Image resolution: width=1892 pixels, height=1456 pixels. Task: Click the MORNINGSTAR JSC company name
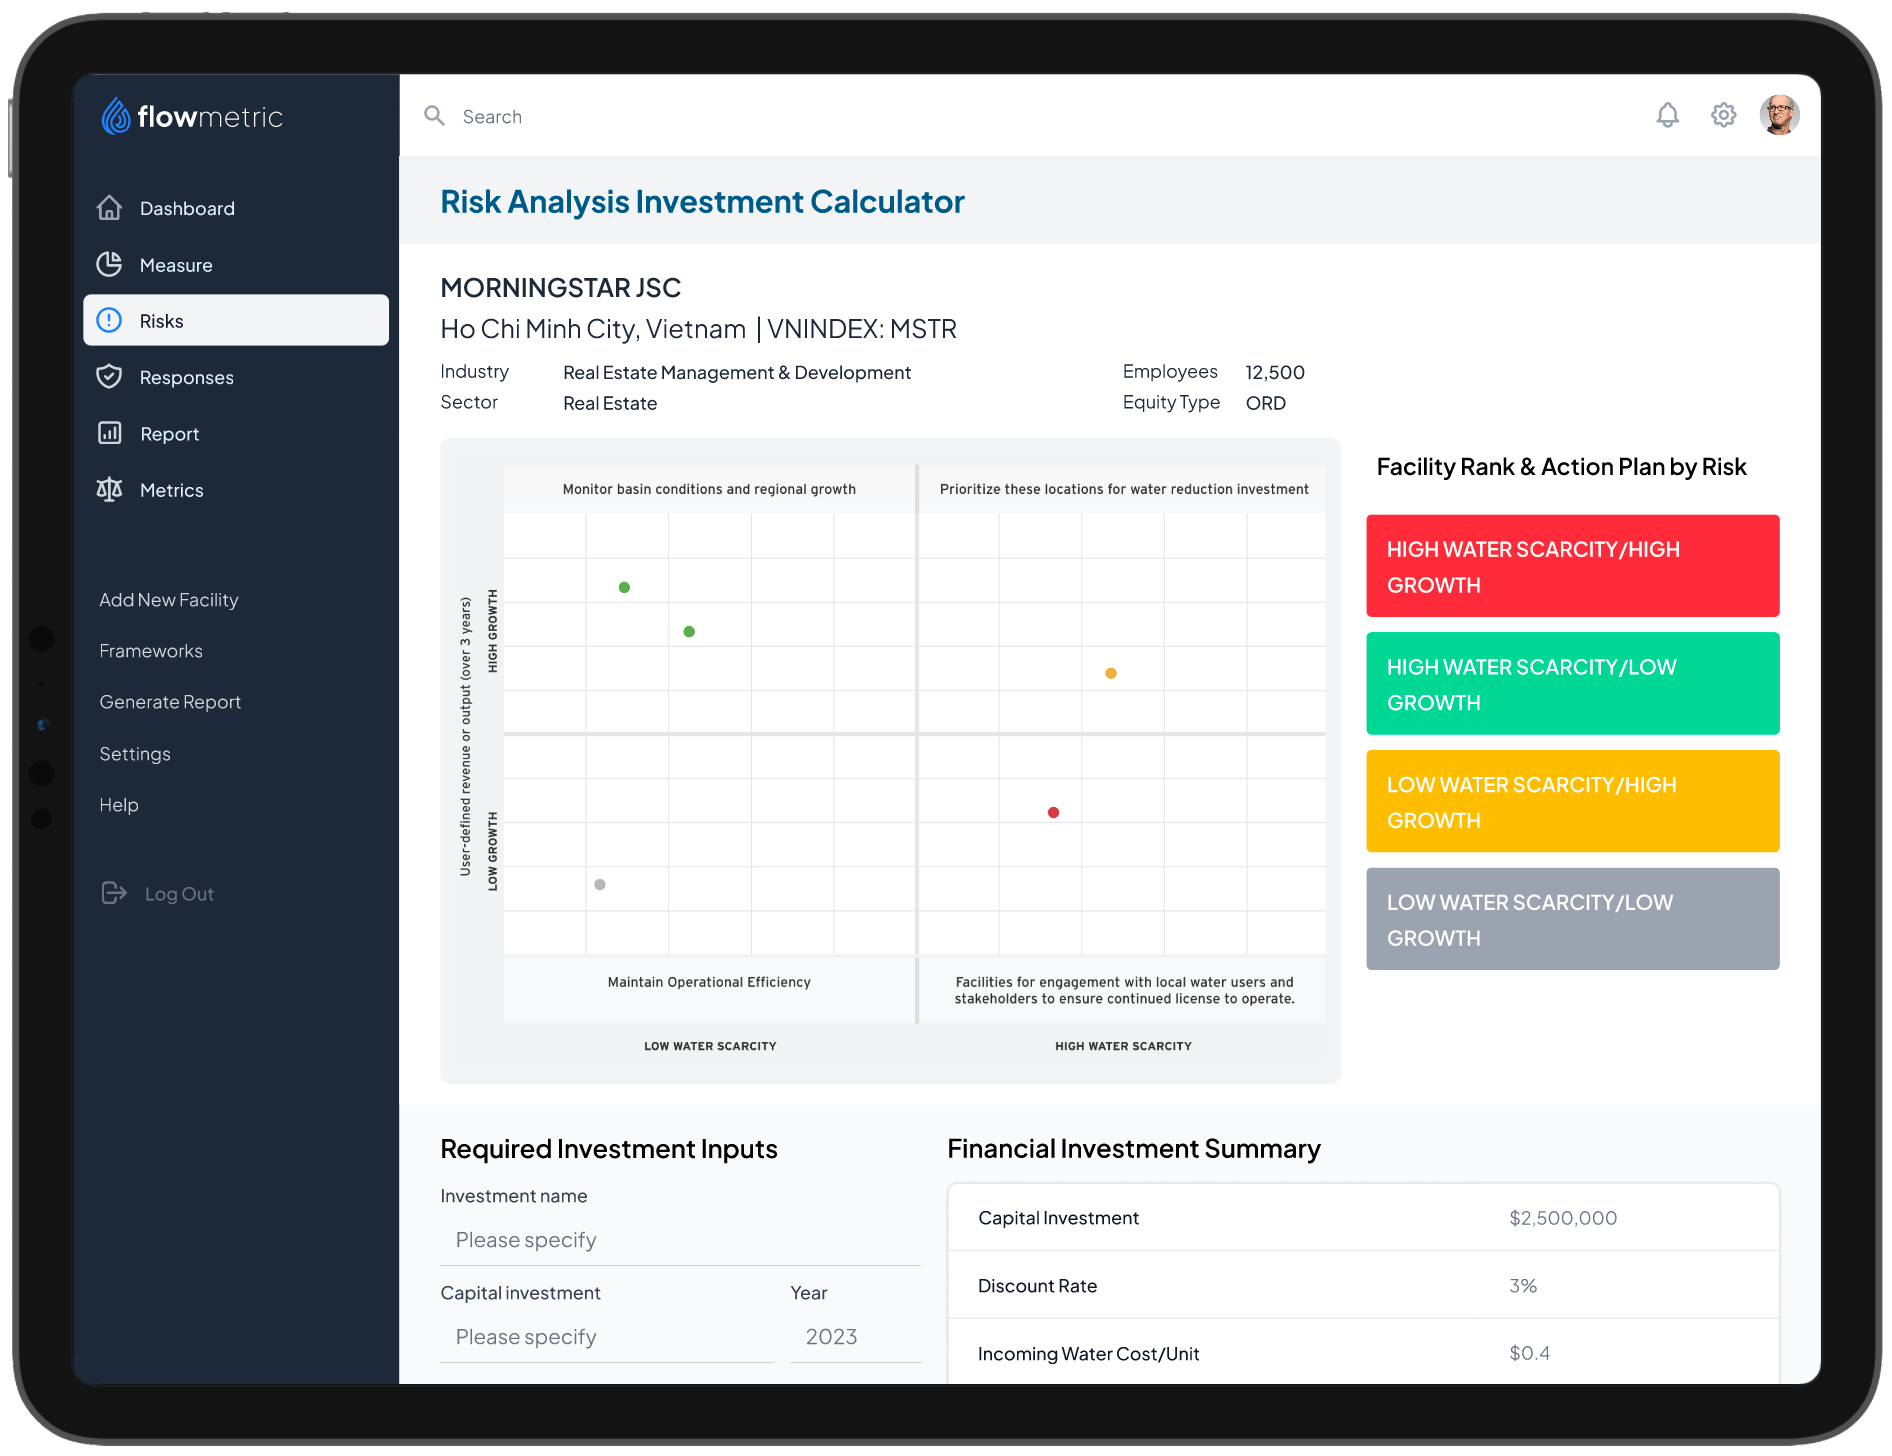coord(561,288)
